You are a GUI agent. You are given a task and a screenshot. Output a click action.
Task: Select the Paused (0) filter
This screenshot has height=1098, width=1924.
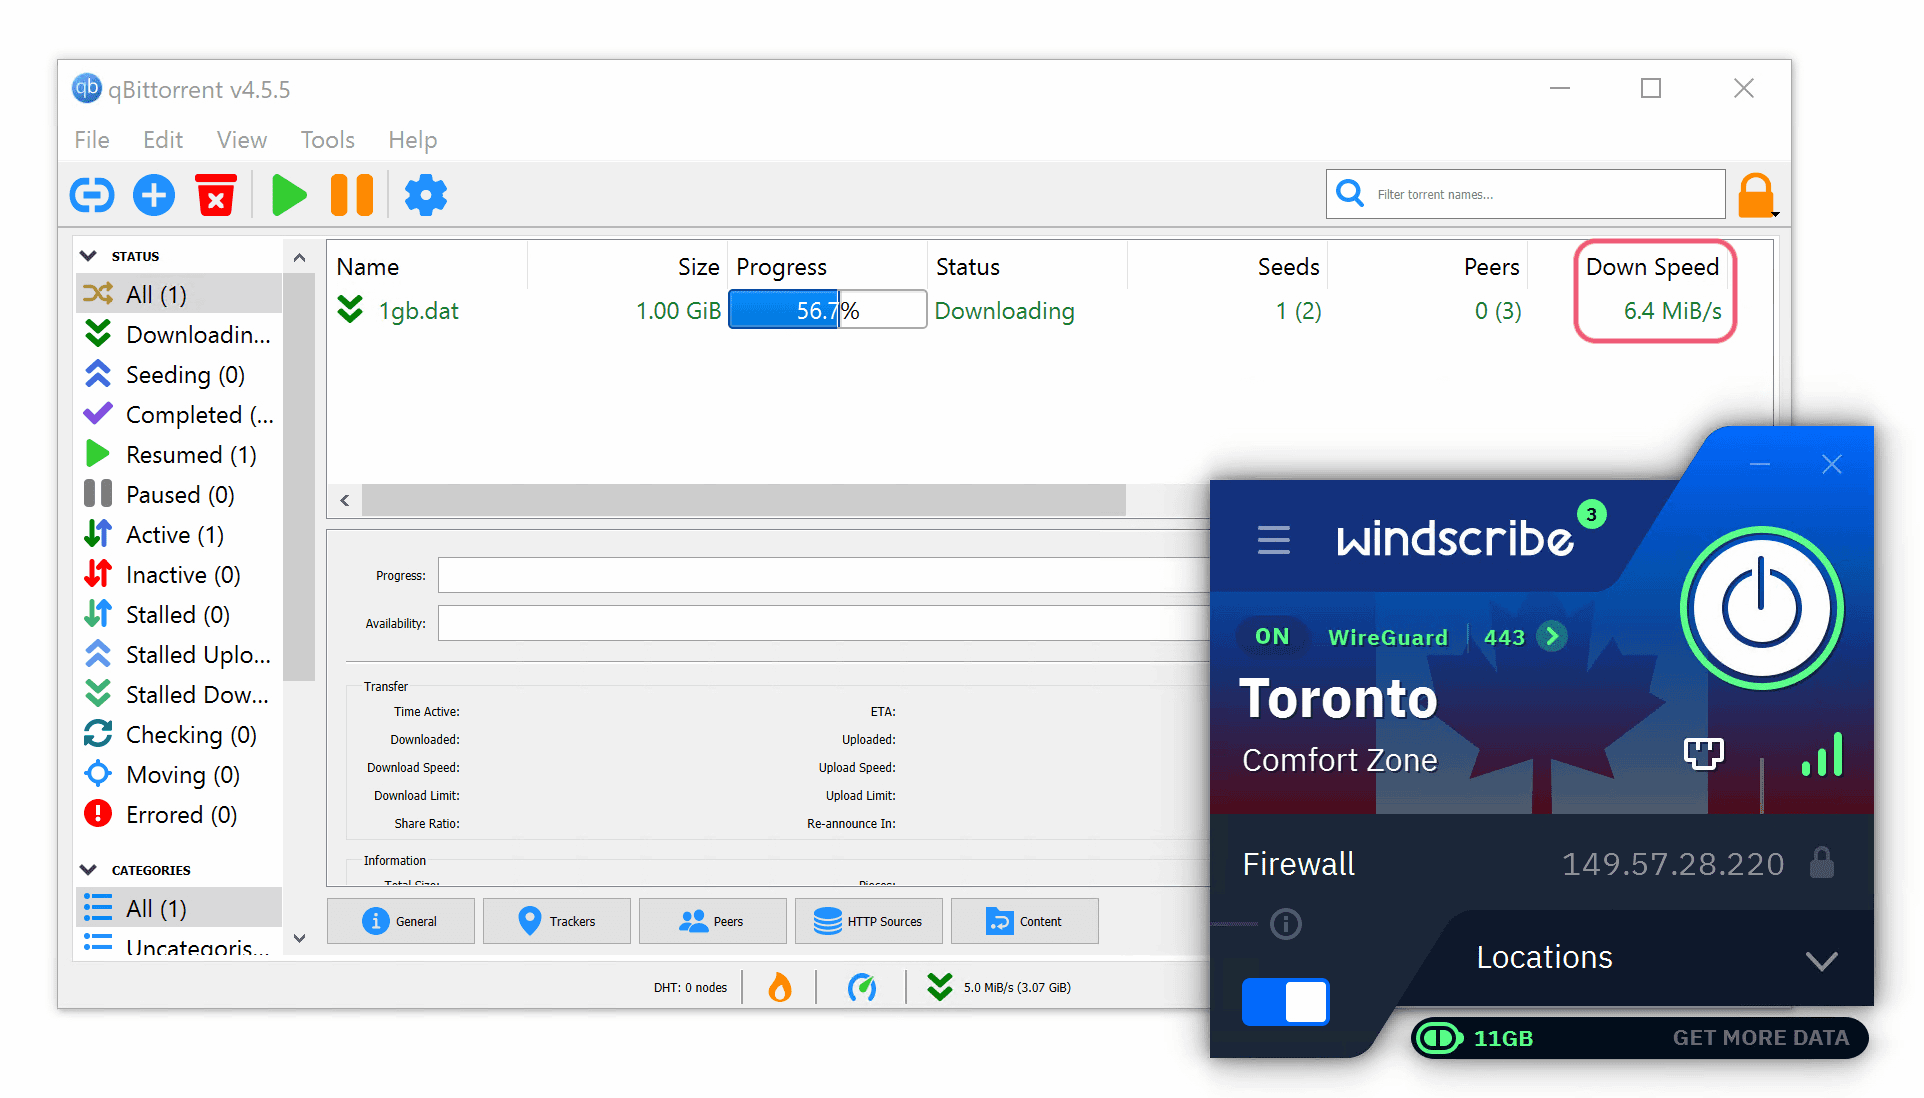point(179,494)
